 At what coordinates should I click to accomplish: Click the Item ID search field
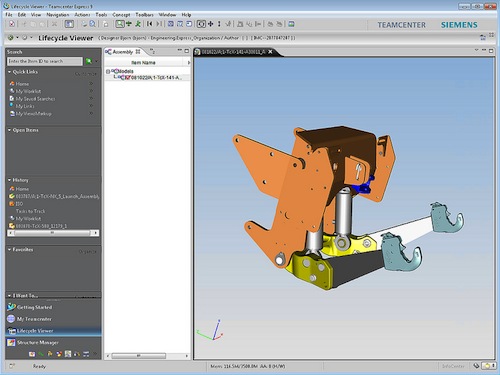[x=45, y=61]
